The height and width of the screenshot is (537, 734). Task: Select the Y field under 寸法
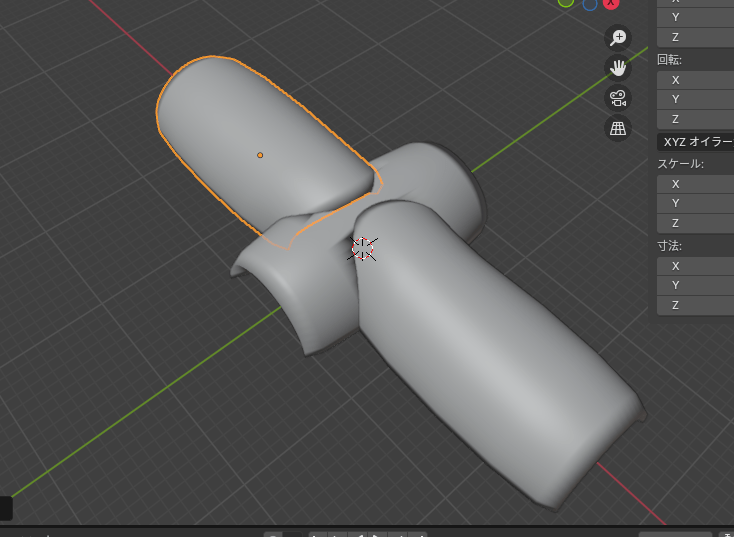[696, 285]
